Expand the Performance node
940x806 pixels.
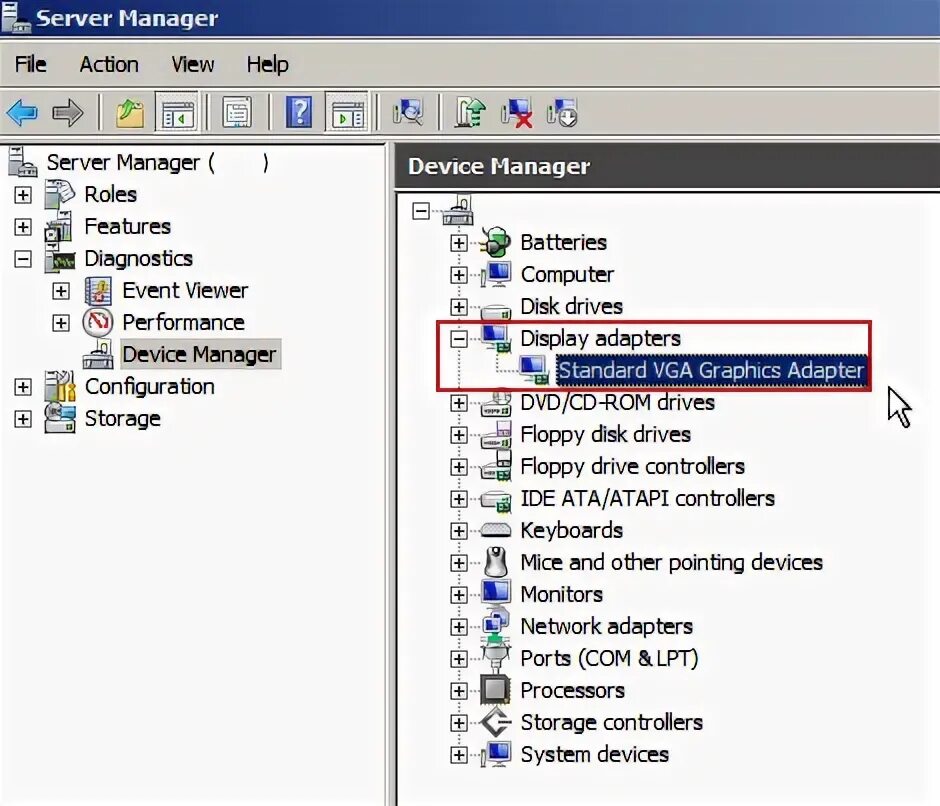(61, 323)
